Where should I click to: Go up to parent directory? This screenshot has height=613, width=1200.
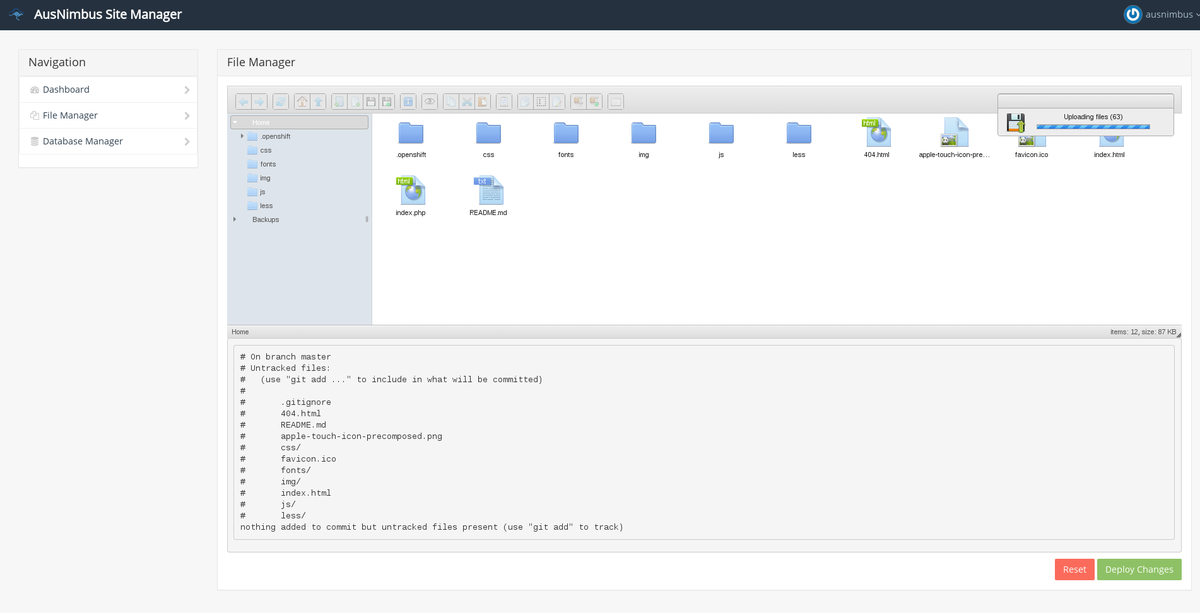pos(318,101)
